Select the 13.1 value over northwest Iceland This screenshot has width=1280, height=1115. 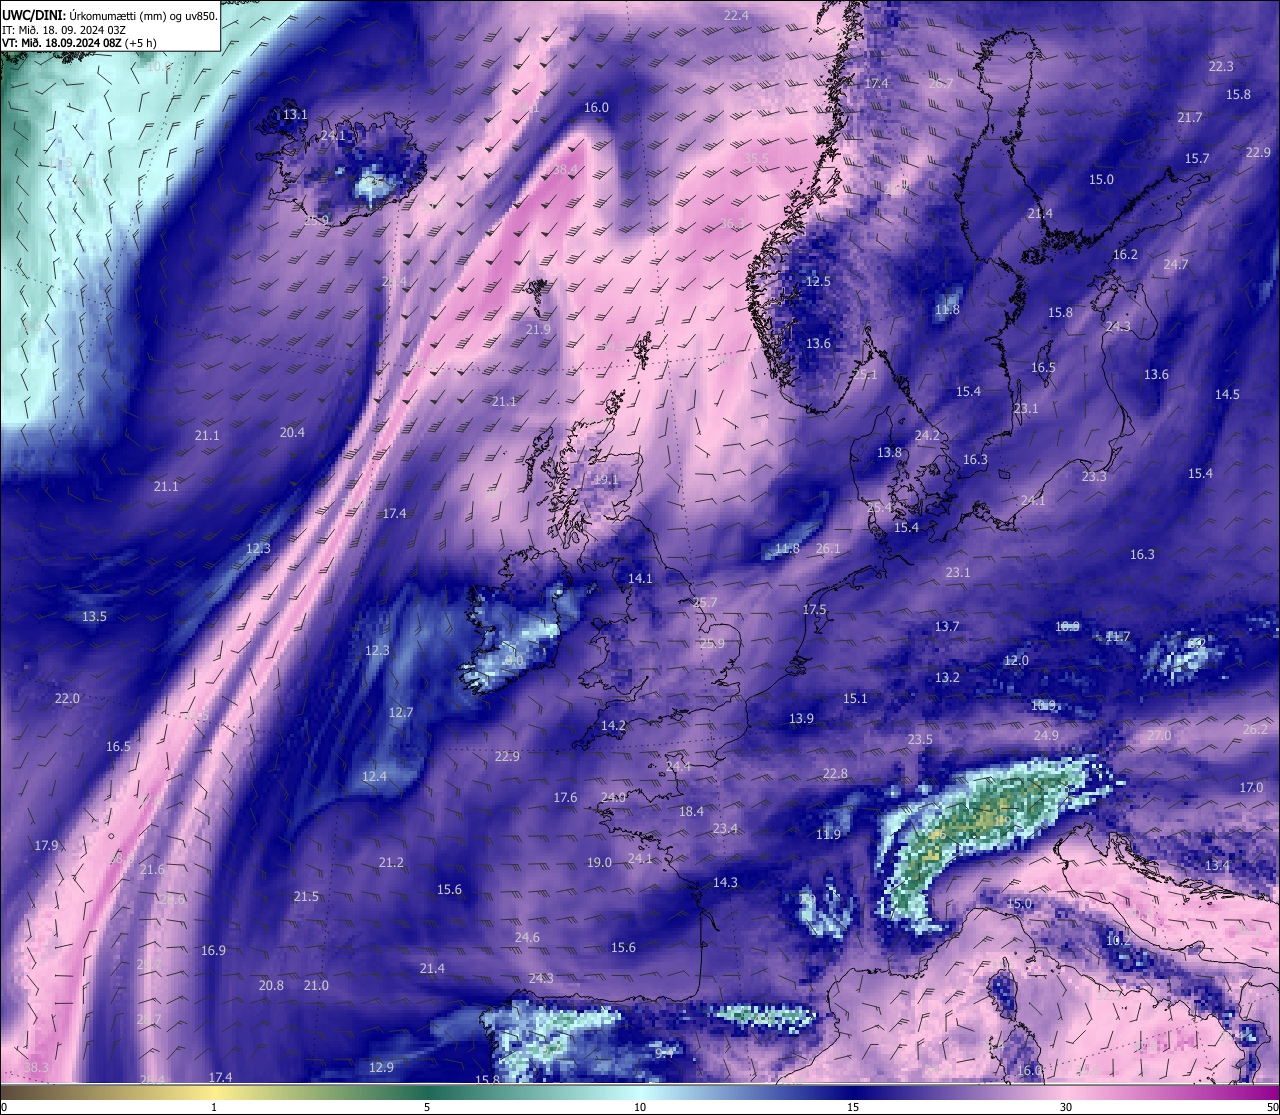click(x=295, y=115)
